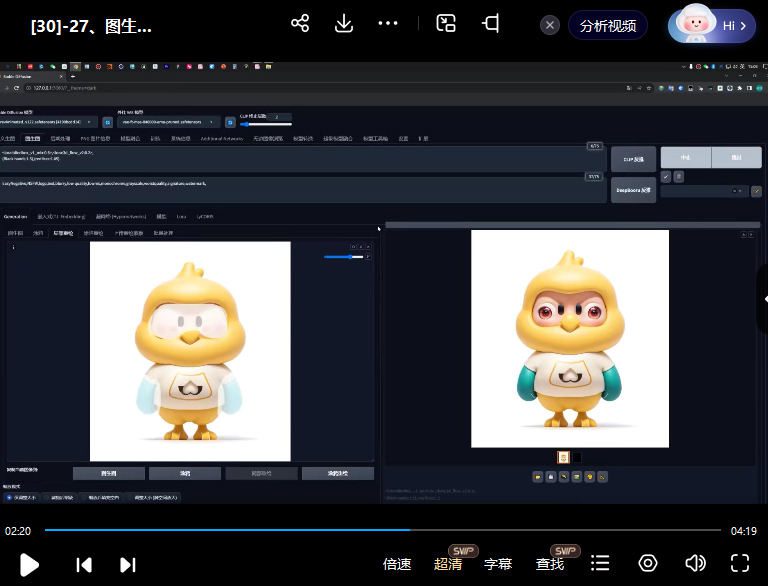768x586 pixels.
Task: Click the picture-in-picture window icon
Action: pos(446,24)
